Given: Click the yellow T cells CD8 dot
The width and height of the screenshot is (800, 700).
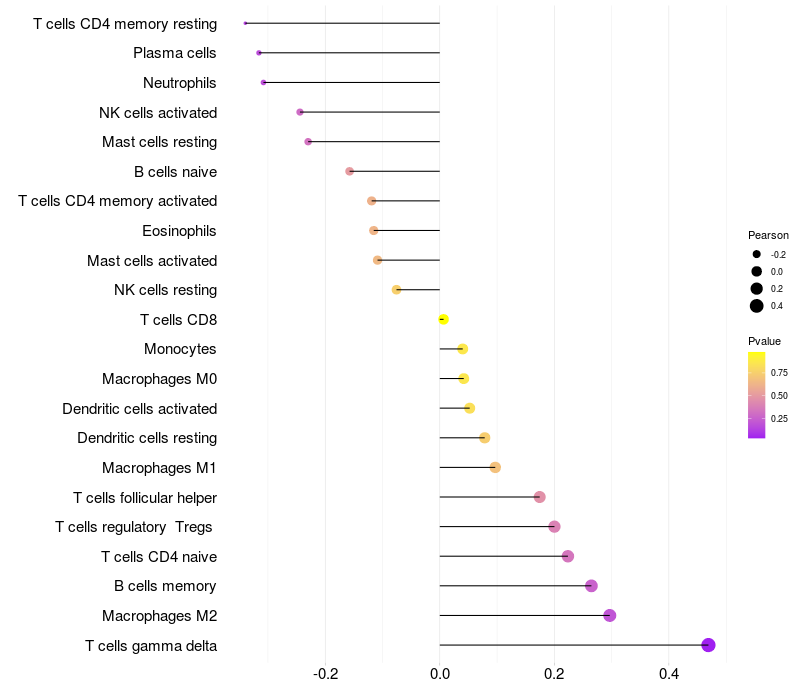Looking at the screenshot, I should [443, 320].
